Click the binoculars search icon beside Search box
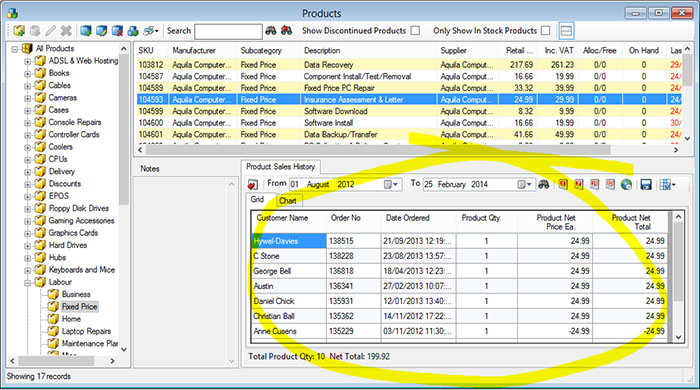This screenshot has height=390, width=700. 271,31
